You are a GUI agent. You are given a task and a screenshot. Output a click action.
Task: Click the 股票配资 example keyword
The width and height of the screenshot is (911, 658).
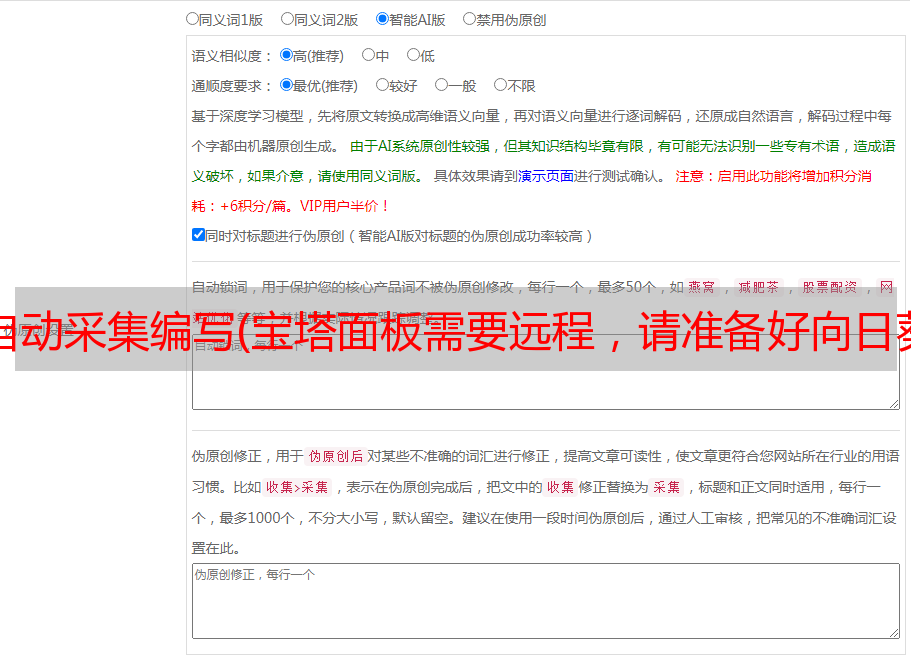[x=830, y=287]
